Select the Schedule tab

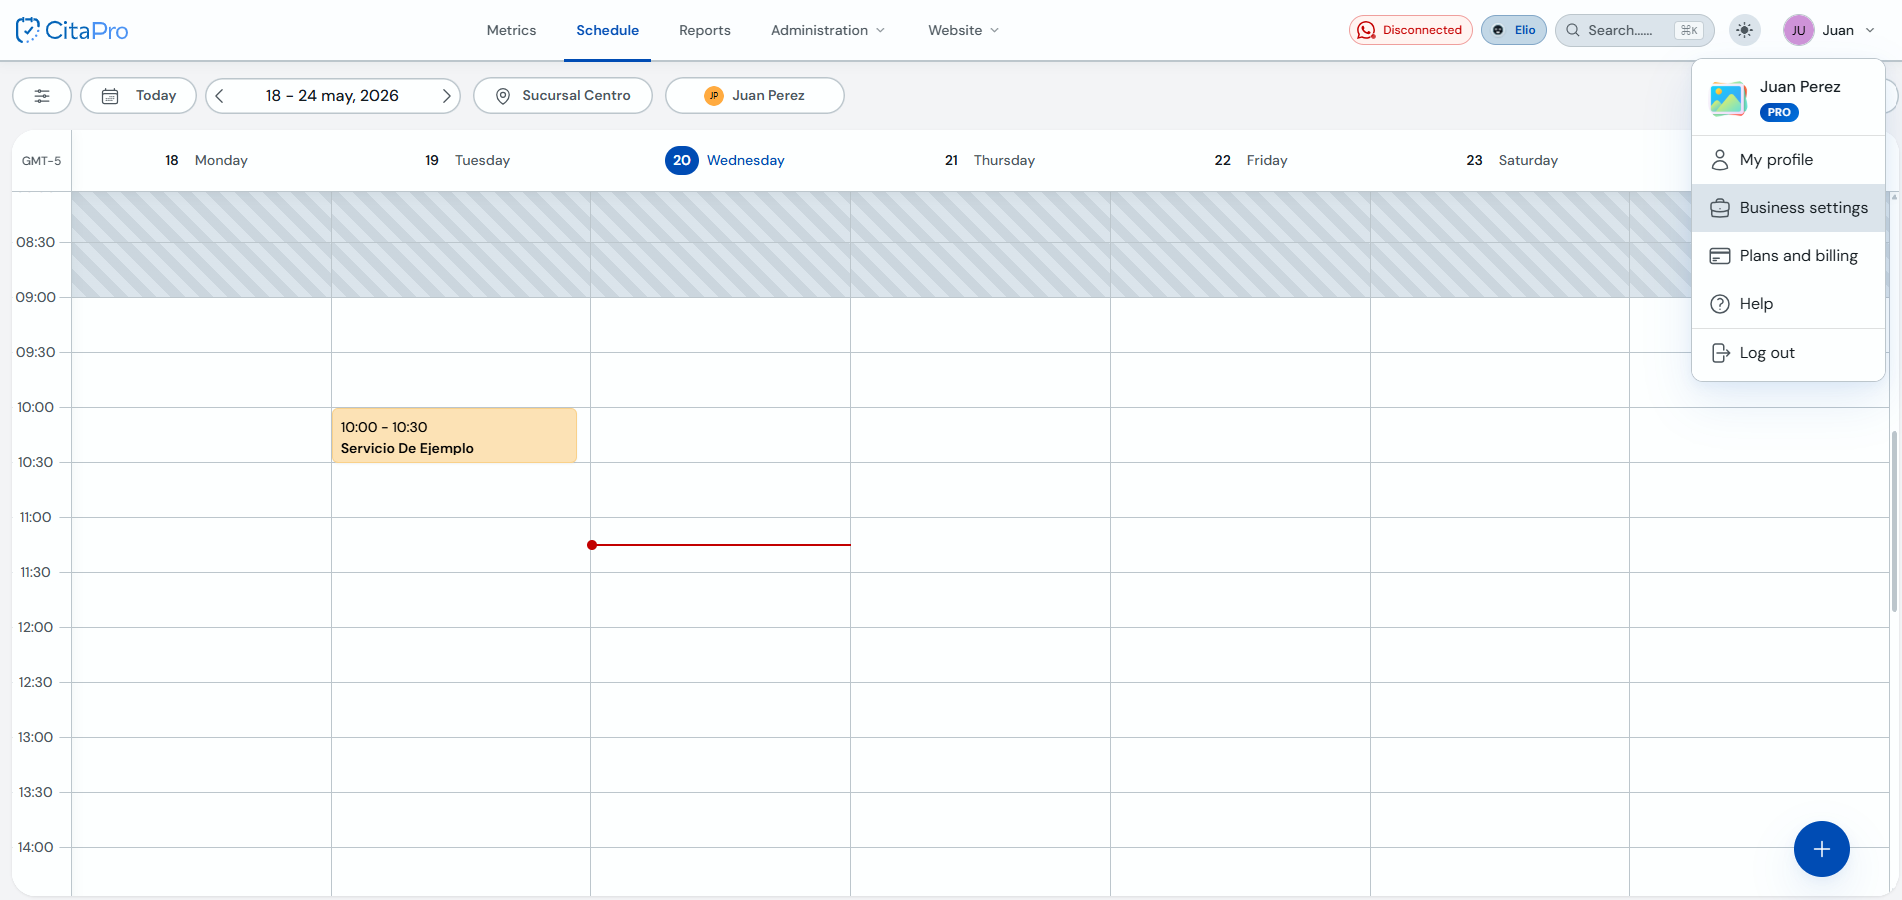click(607, 30)
